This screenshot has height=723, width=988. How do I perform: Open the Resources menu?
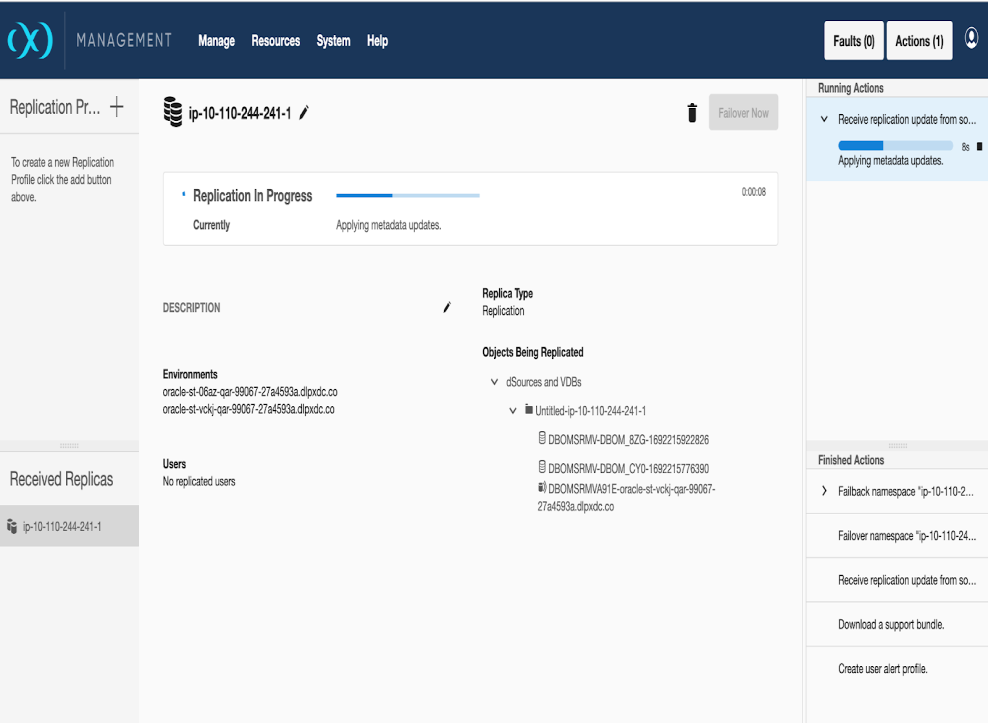[275, 41]
